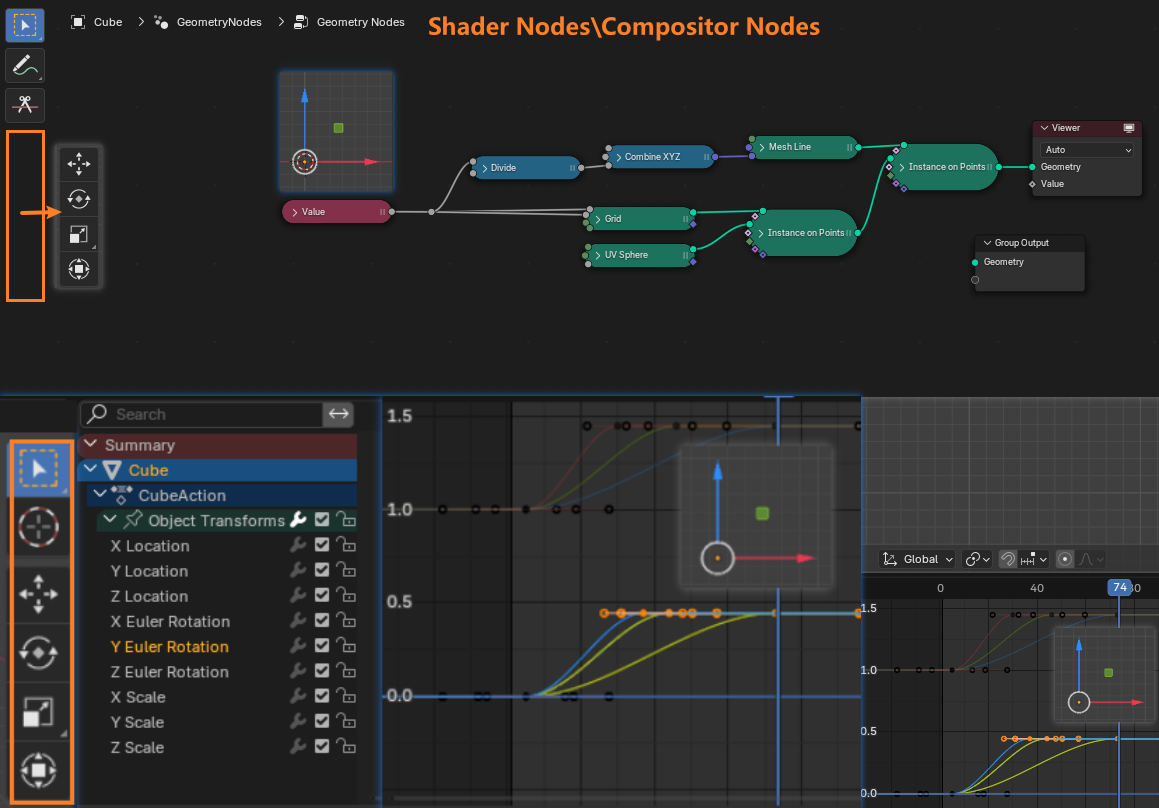Image resolution: width=1159 pixels, height=808 pixels.
Task: Select the Select Box tool in node editor
Action: point(25,25)
